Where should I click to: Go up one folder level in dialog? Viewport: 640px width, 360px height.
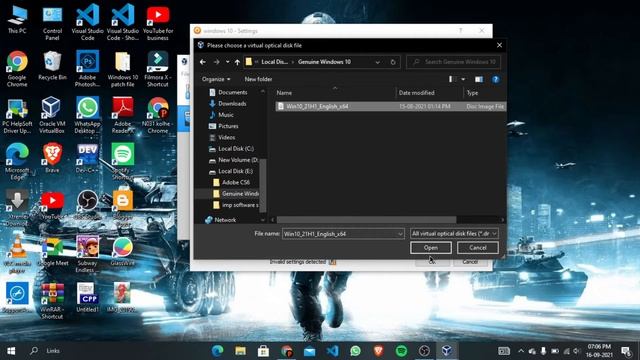pos(237,62)
